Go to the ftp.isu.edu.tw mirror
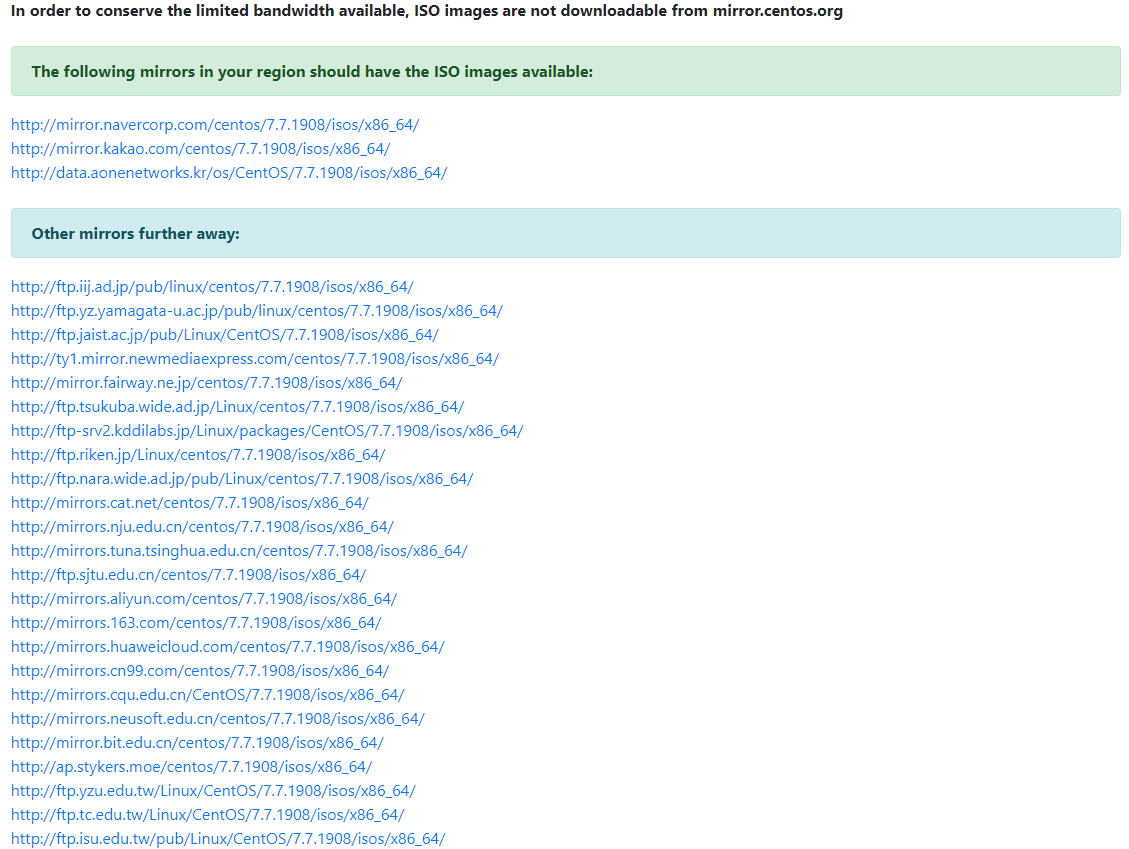Viewport: 1129px width, 849px height. pyautogui.click(x=228, y=839)
